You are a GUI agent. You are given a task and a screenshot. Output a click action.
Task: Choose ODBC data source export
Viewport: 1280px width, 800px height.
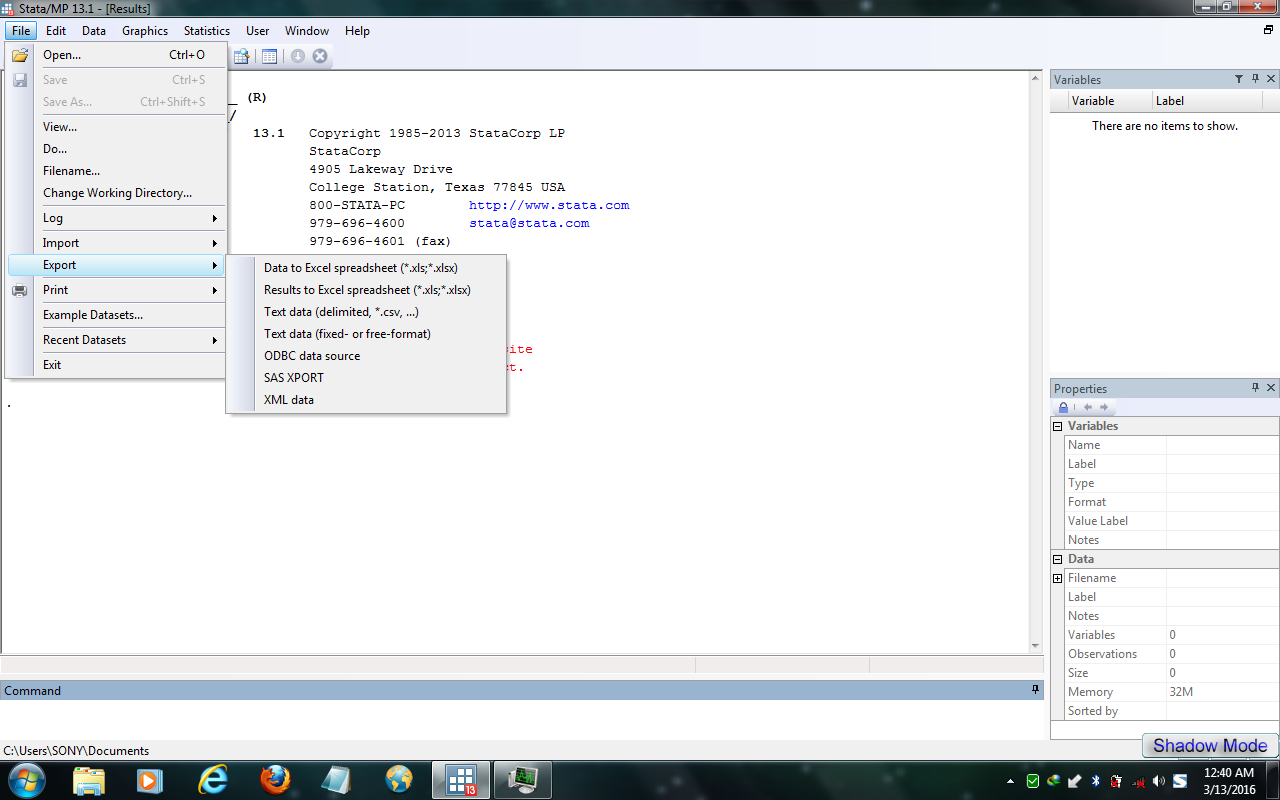tap(366, 356)
